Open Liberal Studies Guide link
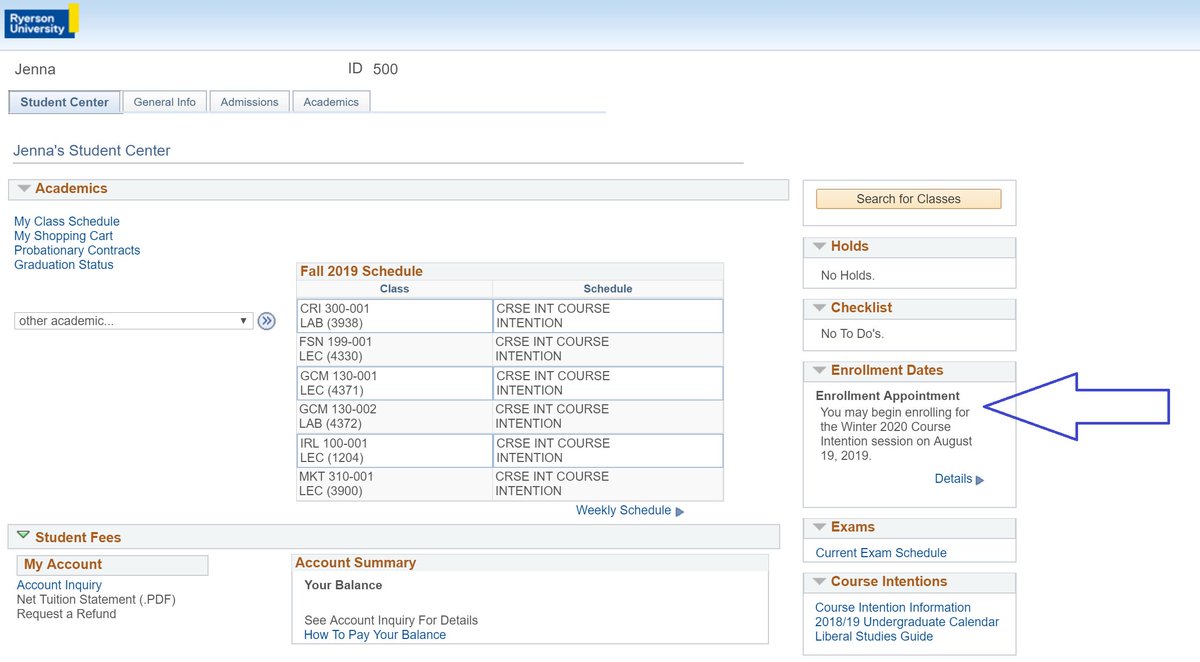 pos(874,636)
